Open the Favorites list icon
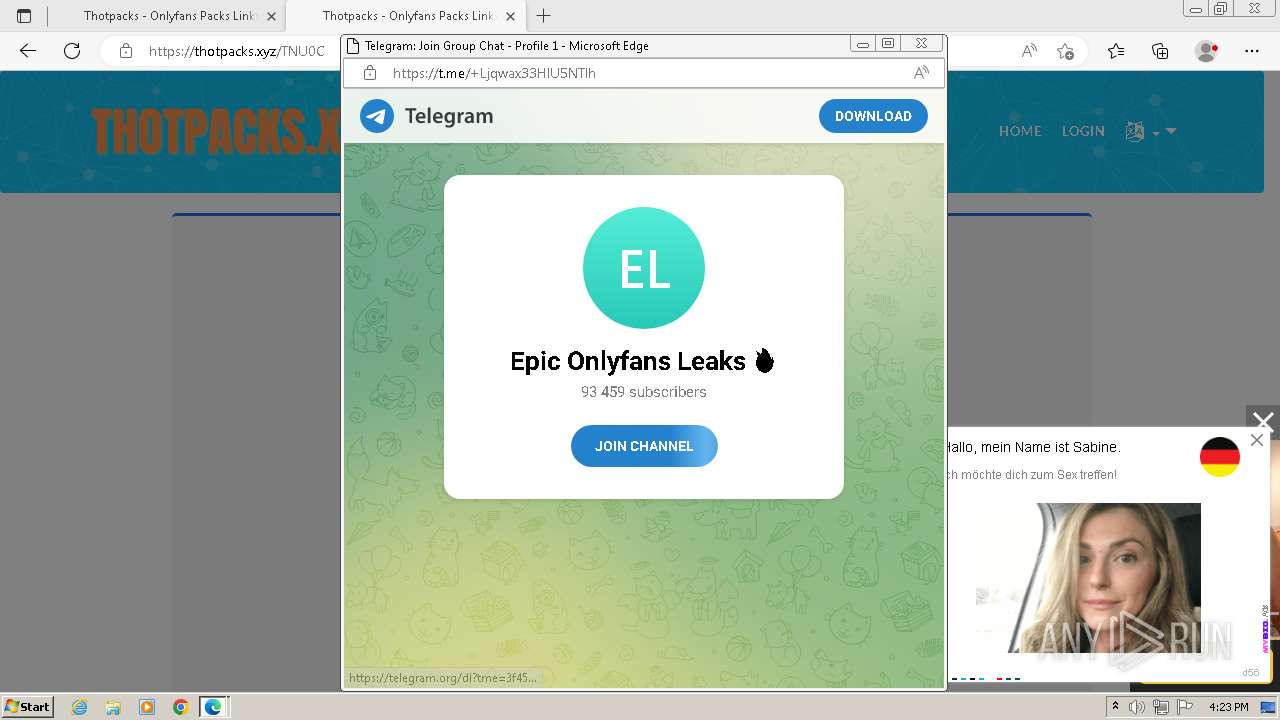 (x=1116, y=51)
